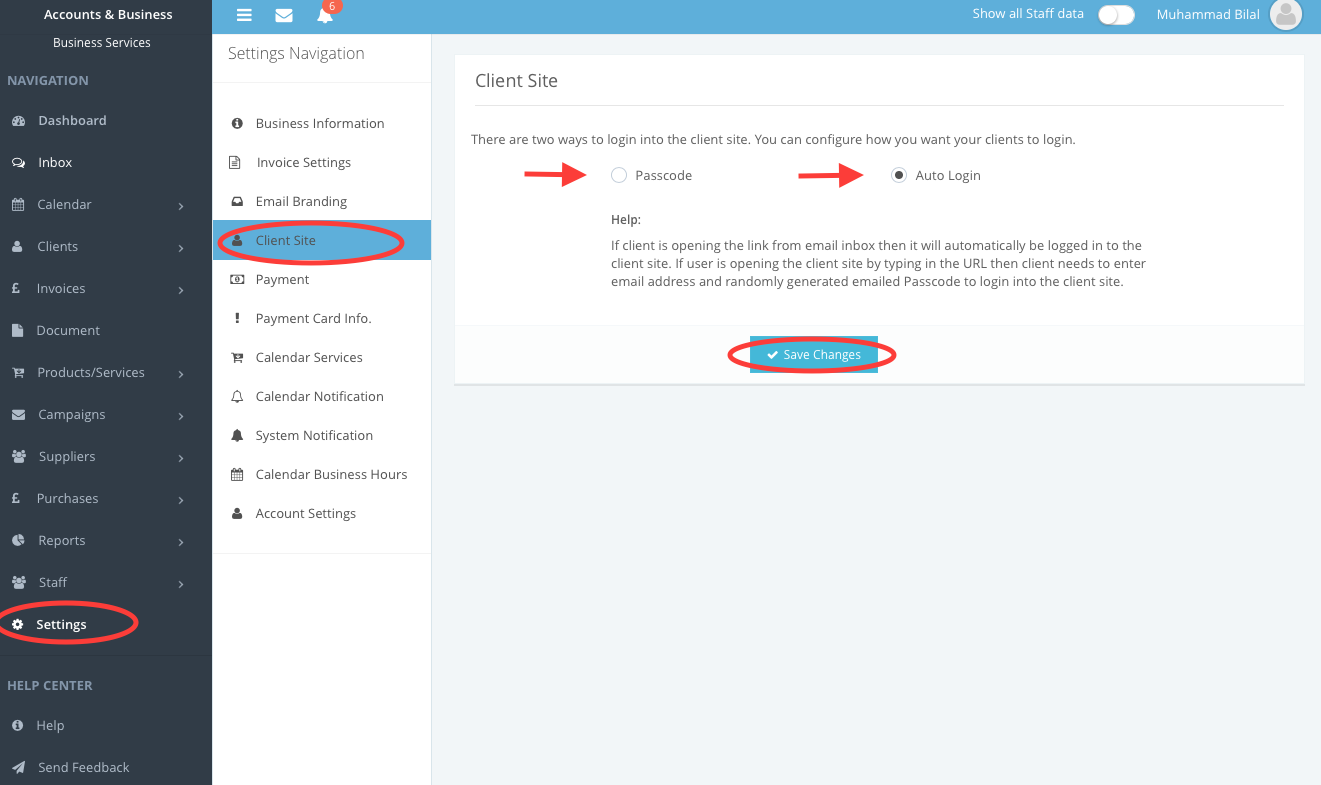Select the Auto Login radio option
Screen dimensions: 1321x785
click(x=899, y=176)
